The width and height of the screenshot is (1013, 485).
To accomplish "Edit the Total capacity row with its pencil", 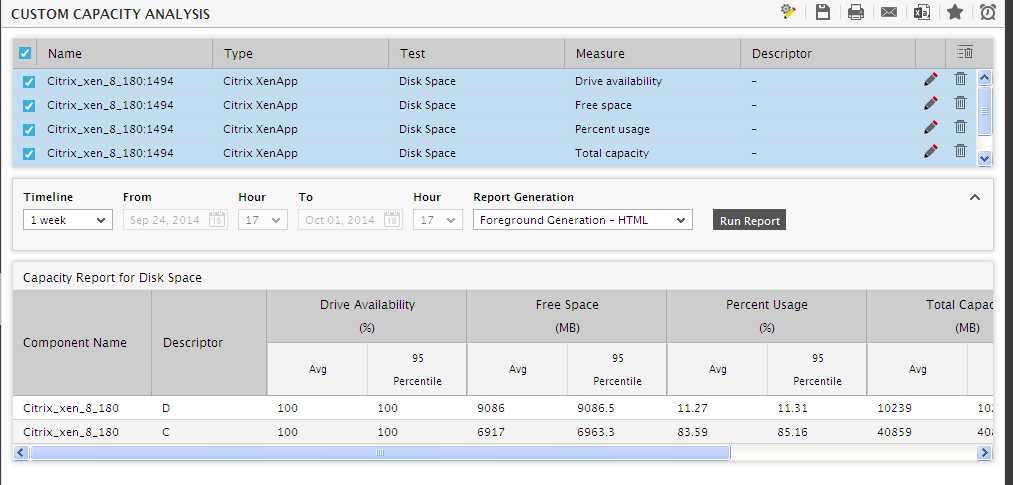I will point(930,150).
